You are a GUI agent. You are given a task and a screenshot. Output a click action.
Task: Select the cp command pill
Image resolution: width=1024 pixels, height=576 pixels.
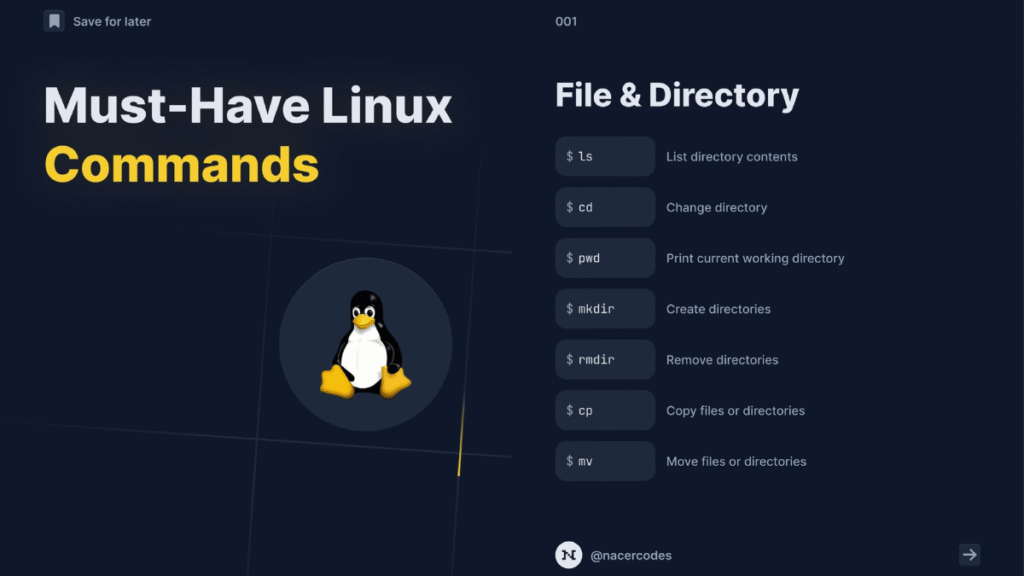click(x=605, y=410)
